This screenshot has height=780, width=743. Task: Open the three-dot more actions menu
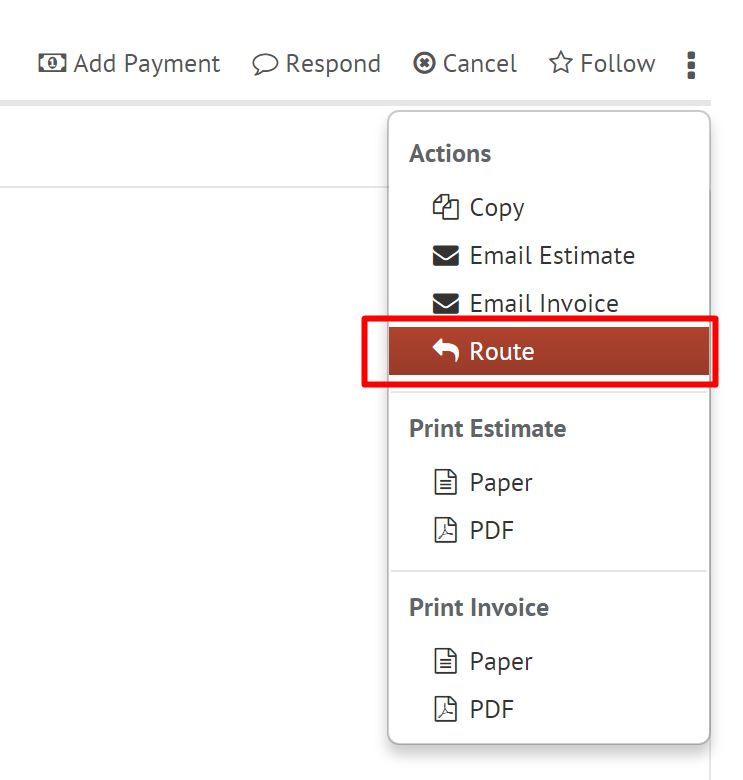pos(691,65)
